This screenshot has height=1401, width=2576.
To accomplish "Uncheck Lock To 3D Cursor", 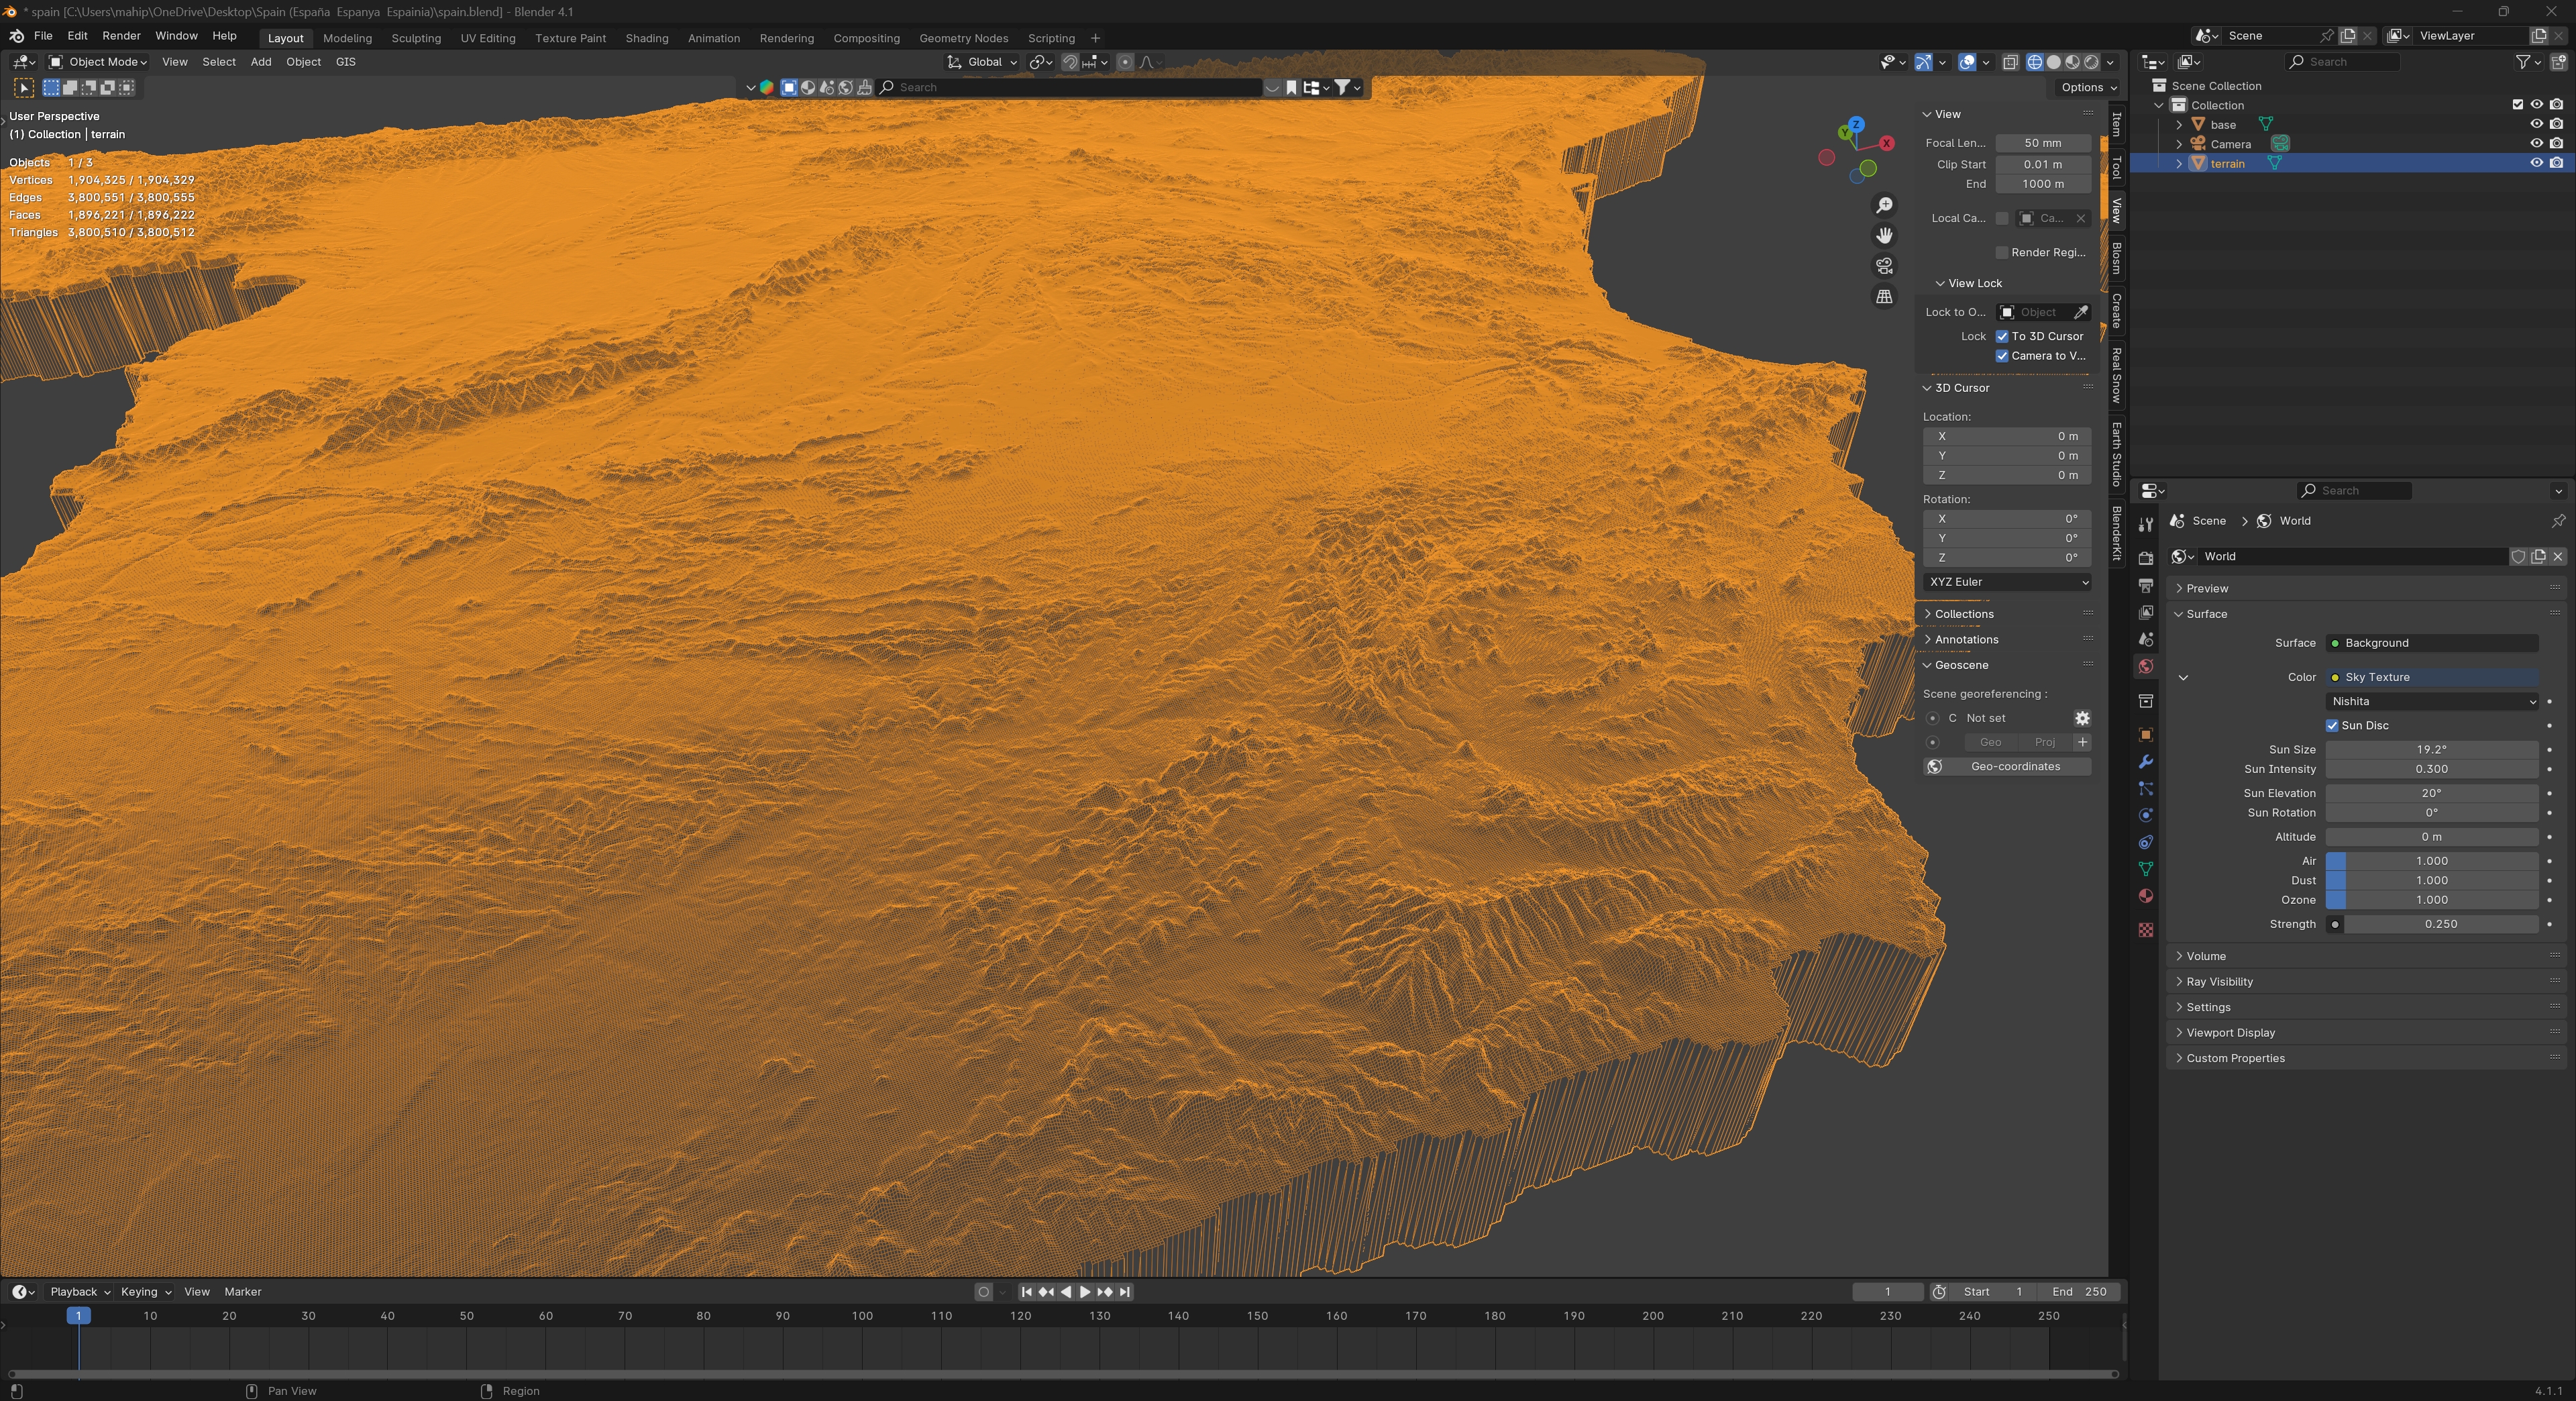I will (x=2002, y=336).
